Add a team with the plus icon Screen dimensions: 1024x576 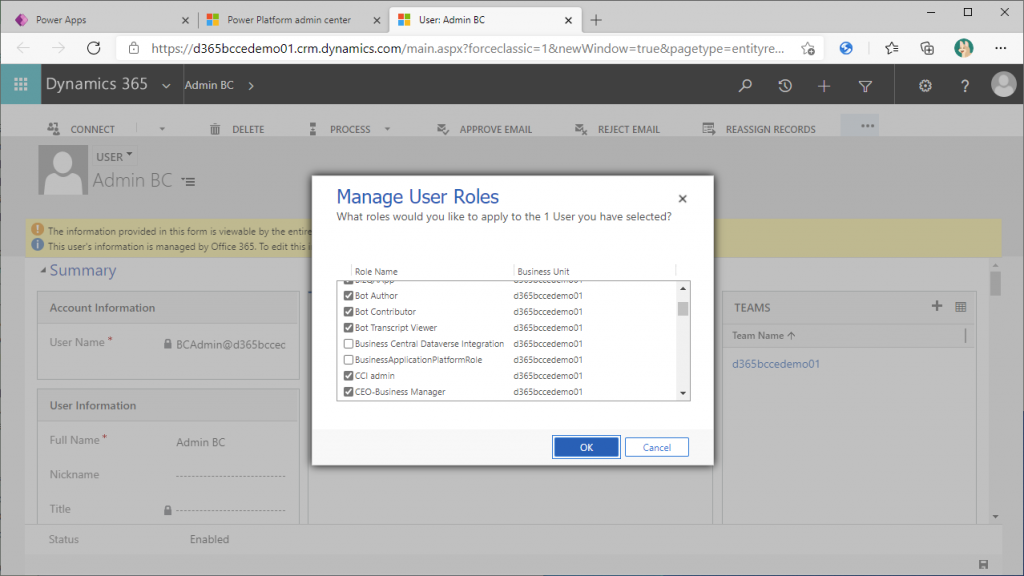(936, 306)
